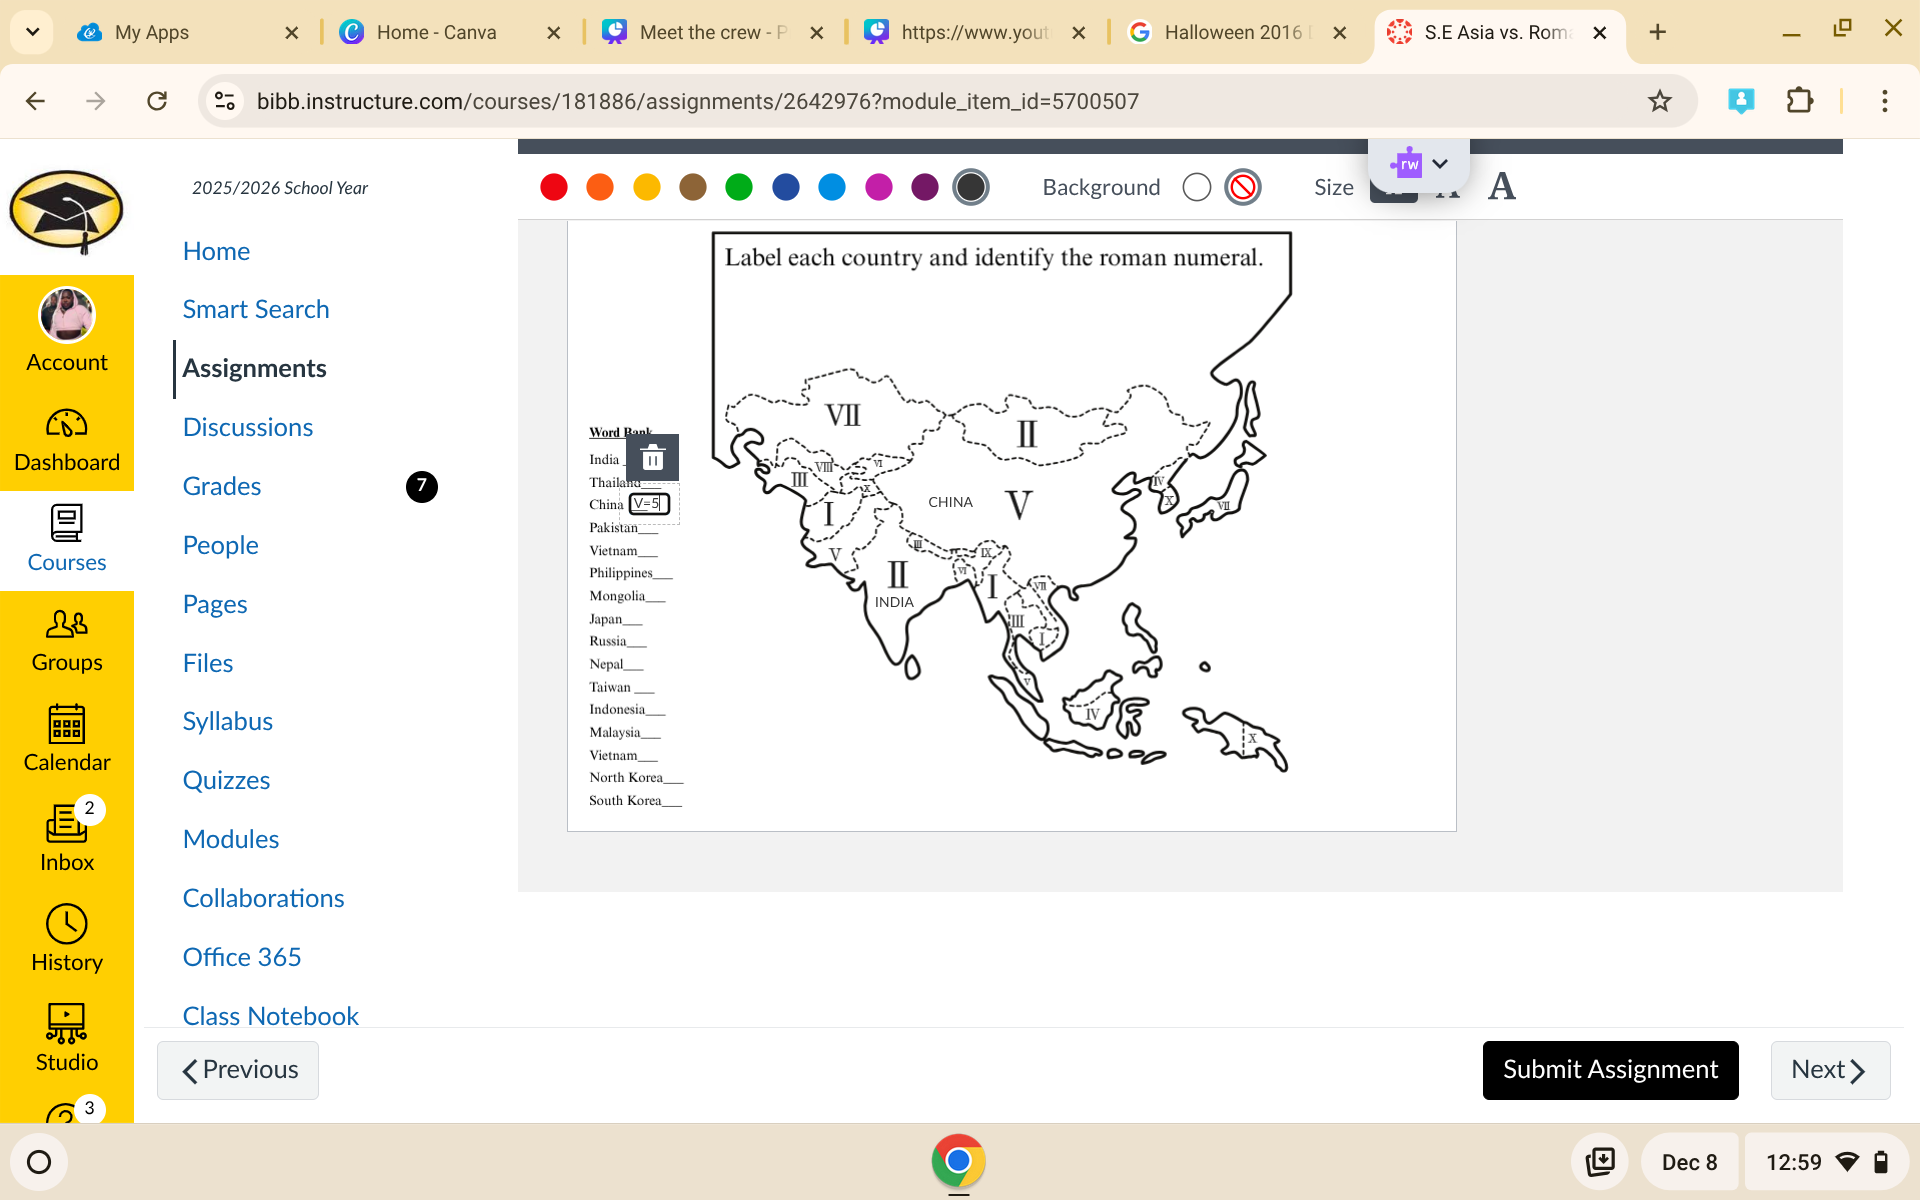This screenshot has width=1920, height=1200.
Task: Open the History panel in the sidebar
Action: pyautogui.click(x=66, y=937)
